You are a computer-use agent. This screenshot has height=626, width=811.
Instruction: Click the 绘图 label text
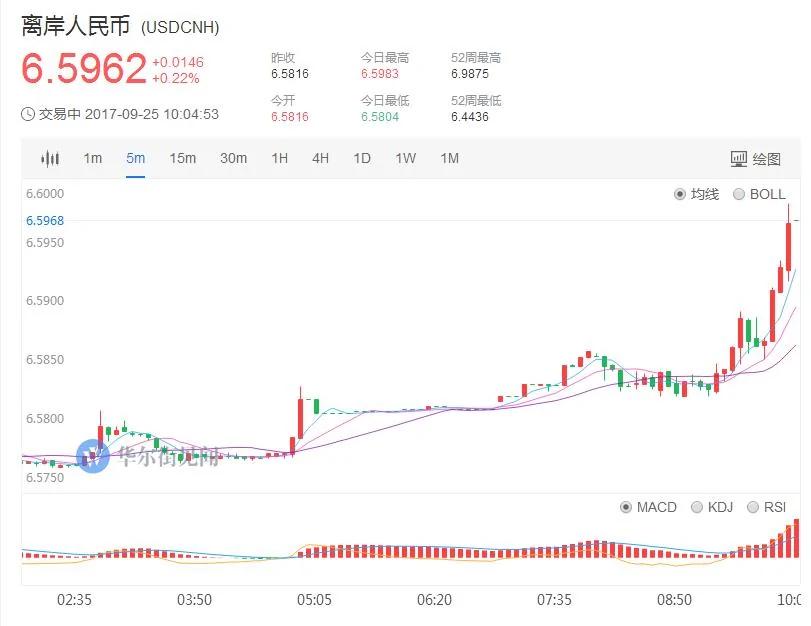pyautogui.click(x=767, y=159)
